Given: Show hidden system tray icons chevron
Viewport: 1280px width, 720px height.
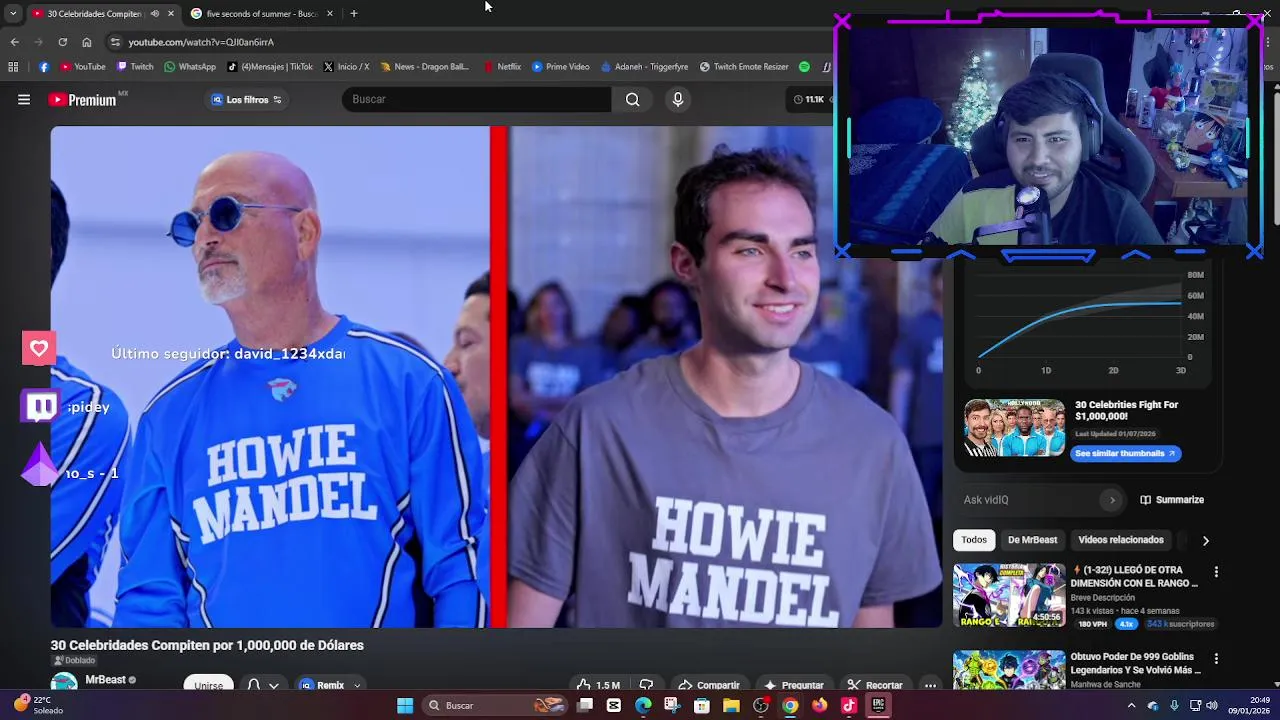Looking at the screenshot, I should pyautogui.click(x=1131, y=705).
